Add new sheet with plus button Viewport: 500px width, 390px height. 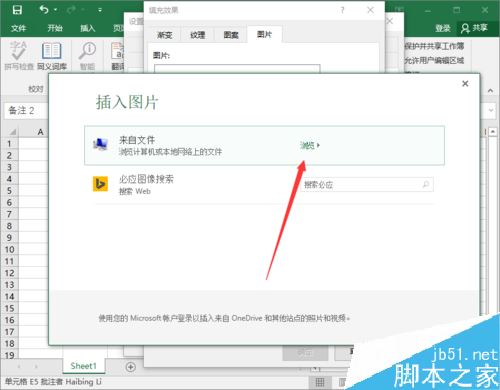131,367
